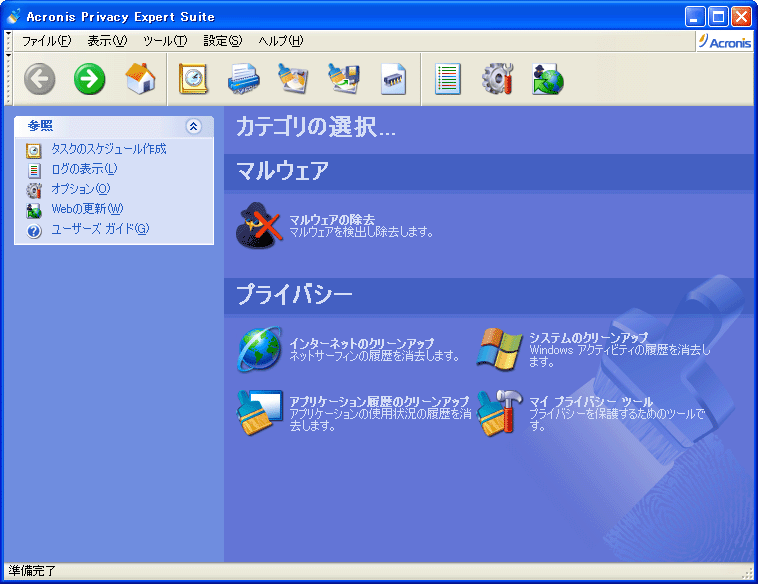Click the sidebar user guide help icon

pyautogui.click(x=34, y=231)
